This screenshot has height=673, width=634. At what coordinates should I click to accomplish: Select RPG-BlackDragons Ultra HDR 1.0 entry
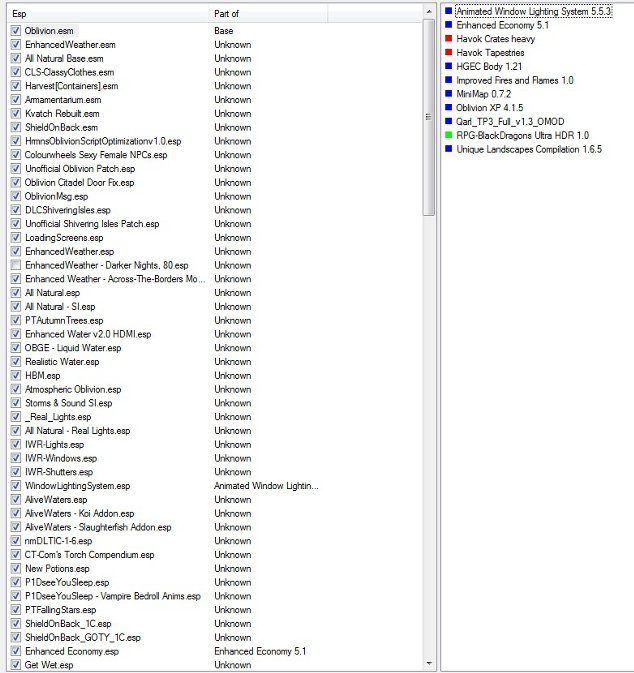point(523,135)
